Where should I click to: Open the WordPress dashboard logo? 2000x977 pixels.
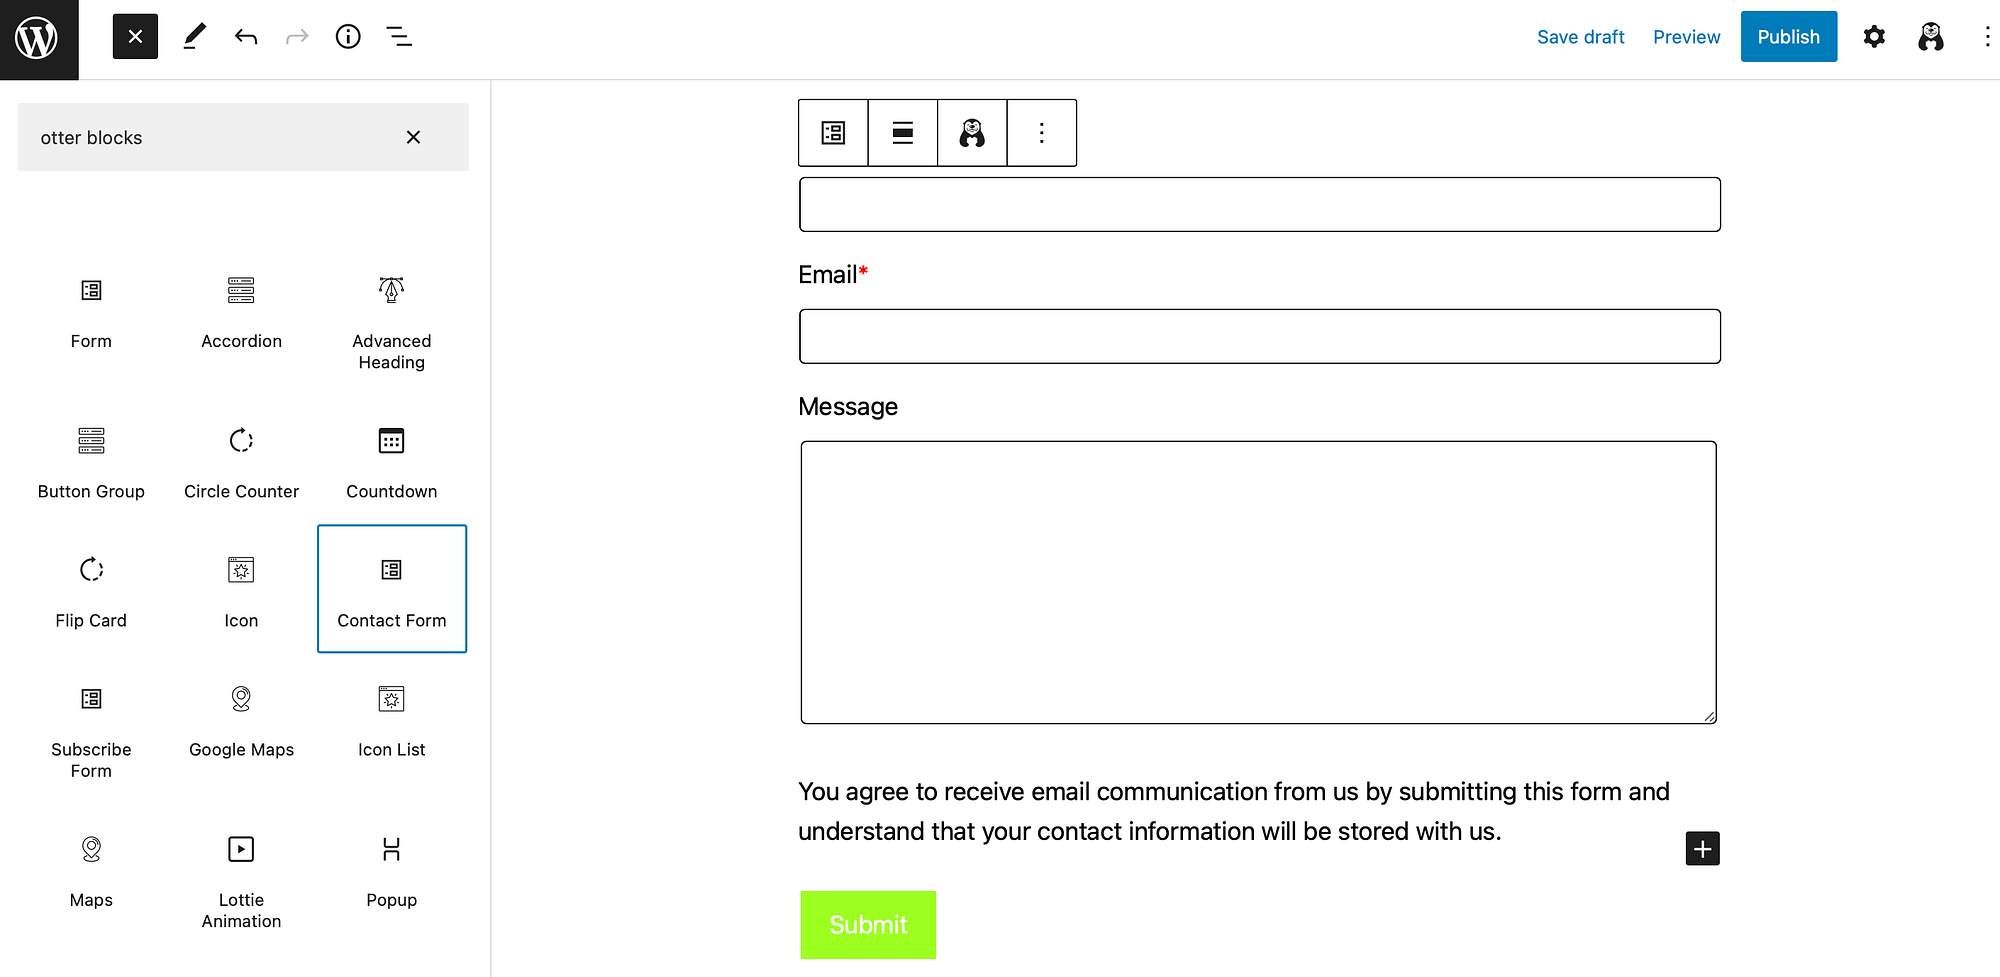pyautogui.click(x=37, y=39)
